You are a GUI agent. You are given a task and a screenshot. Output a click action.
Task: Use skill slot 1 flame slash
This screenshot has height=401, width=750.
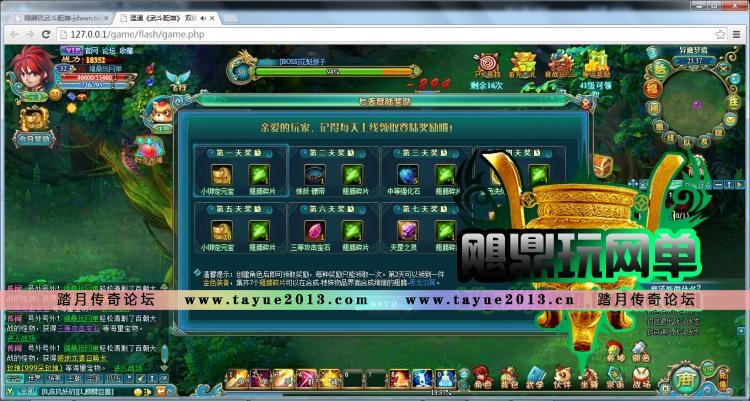tap(236, 378)
